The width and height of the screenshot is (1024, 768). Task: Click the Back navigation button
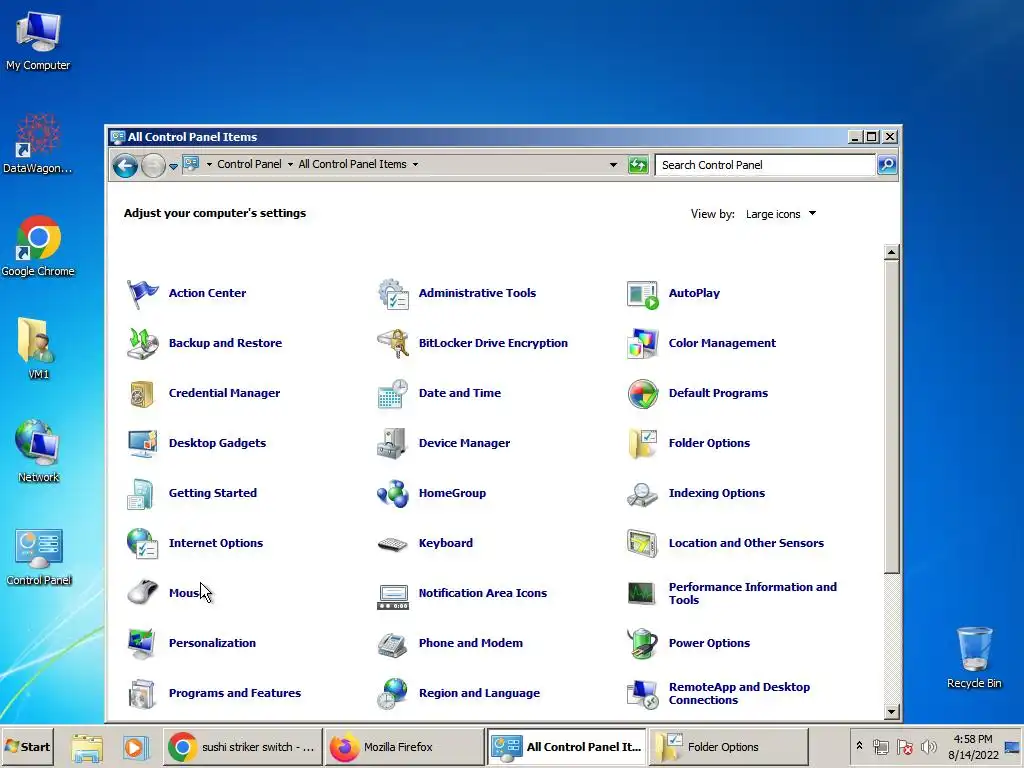click(x=125, y=166)
